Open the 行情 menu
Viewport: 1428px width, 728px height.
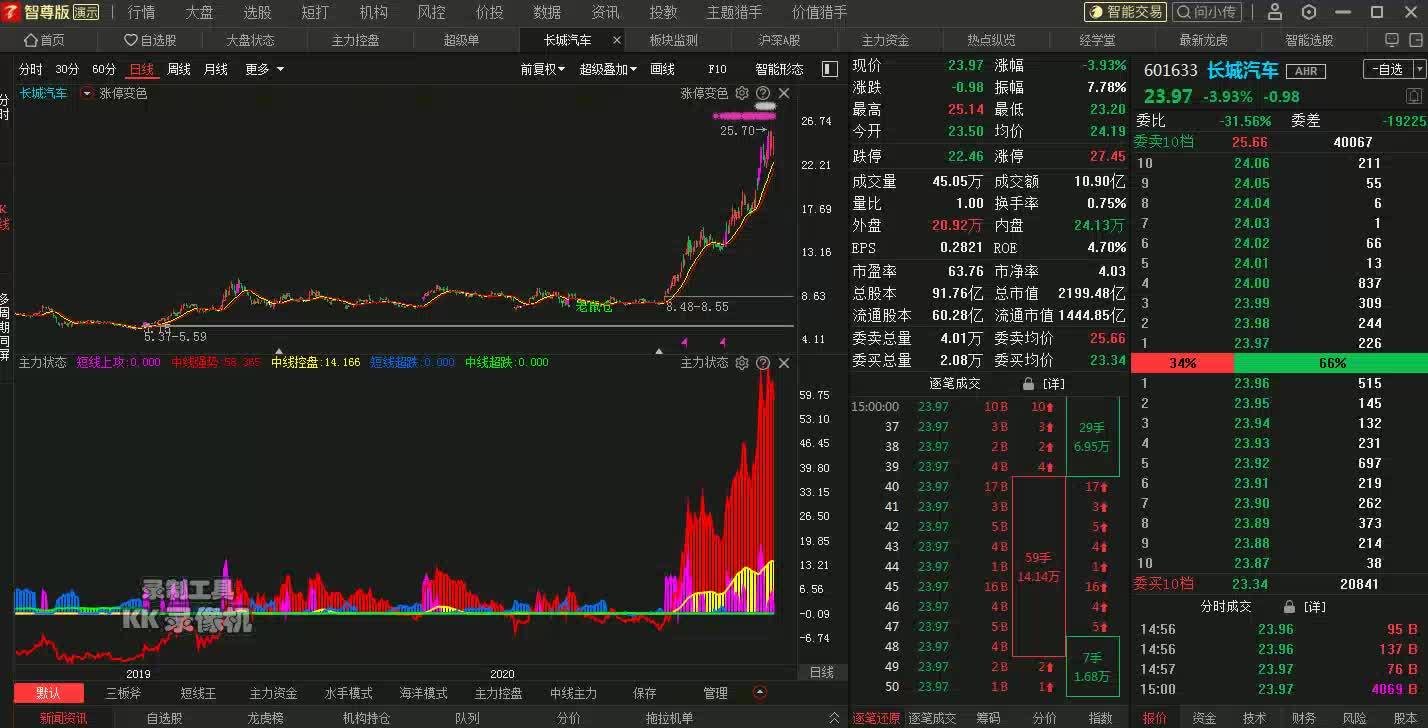point(142,12)
